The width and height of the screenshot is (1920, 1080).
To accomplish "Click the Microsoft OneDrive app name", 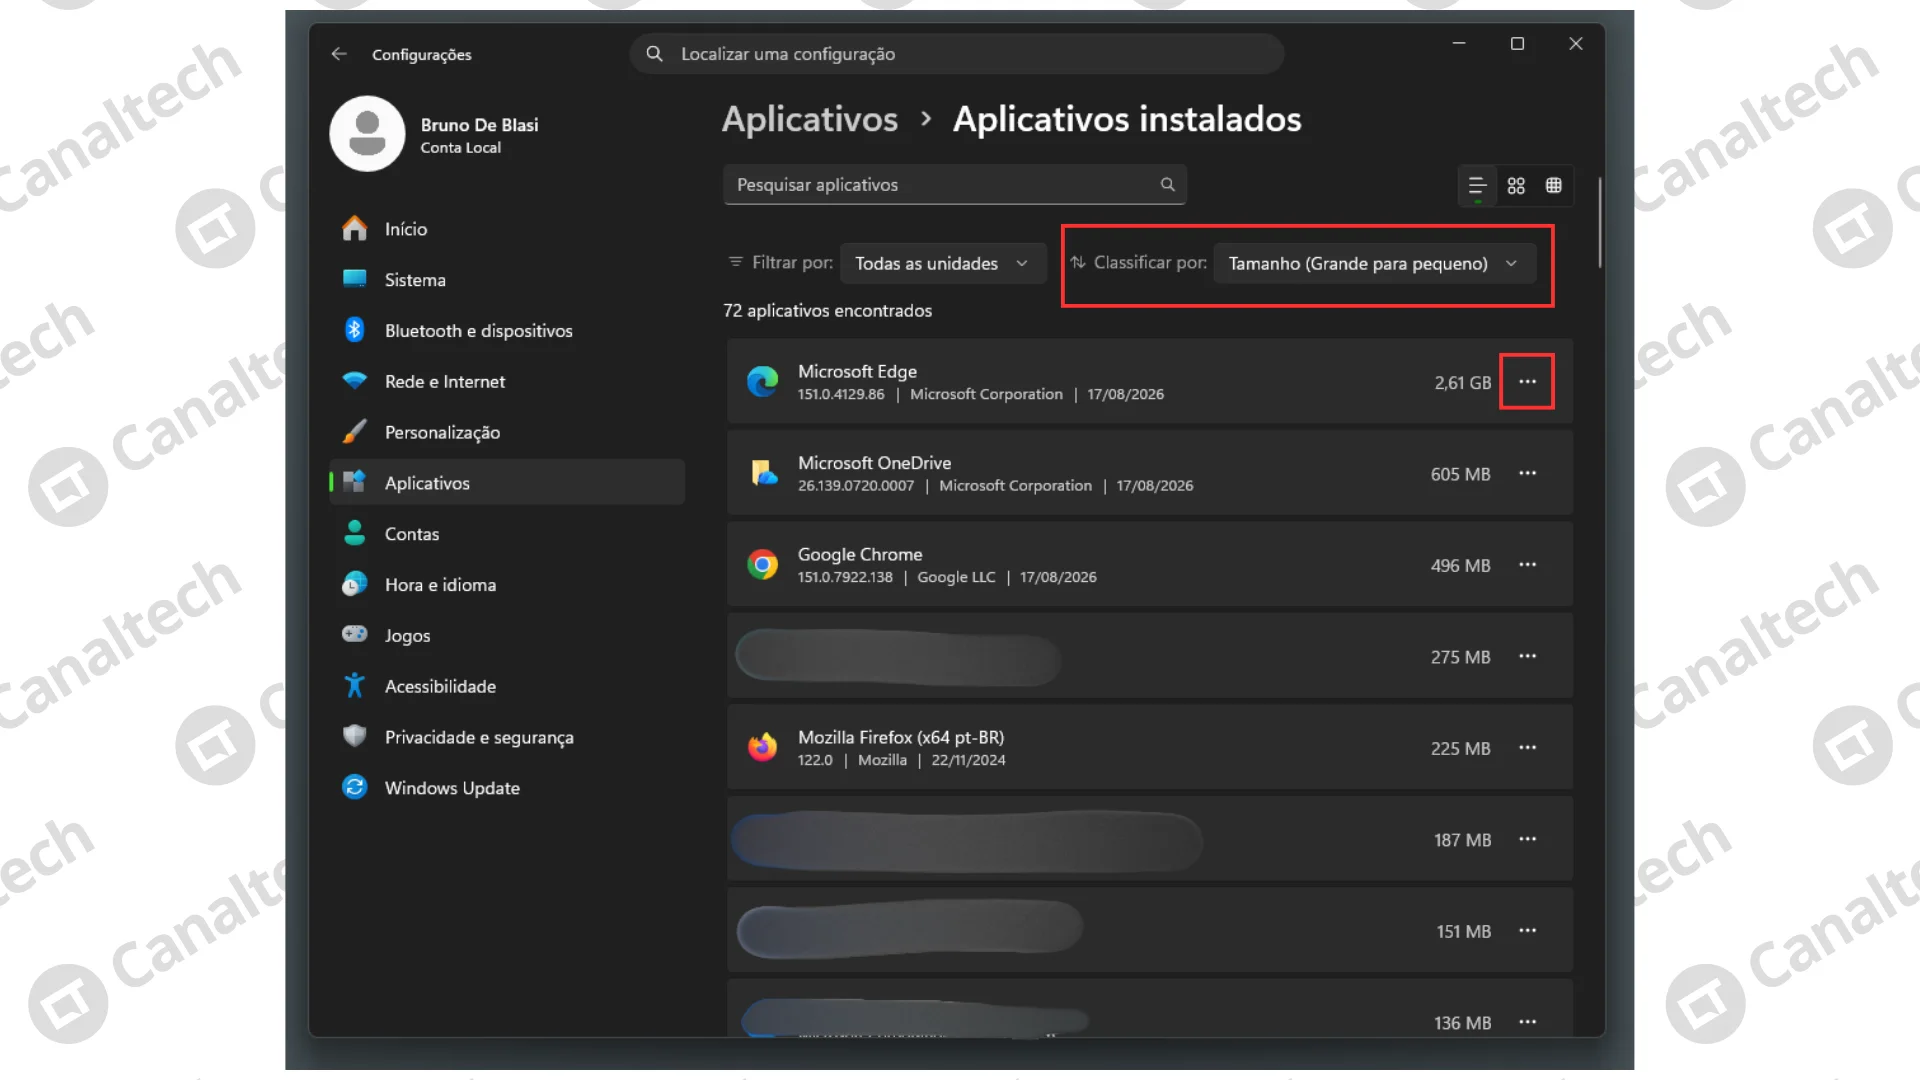I will 874,463.
